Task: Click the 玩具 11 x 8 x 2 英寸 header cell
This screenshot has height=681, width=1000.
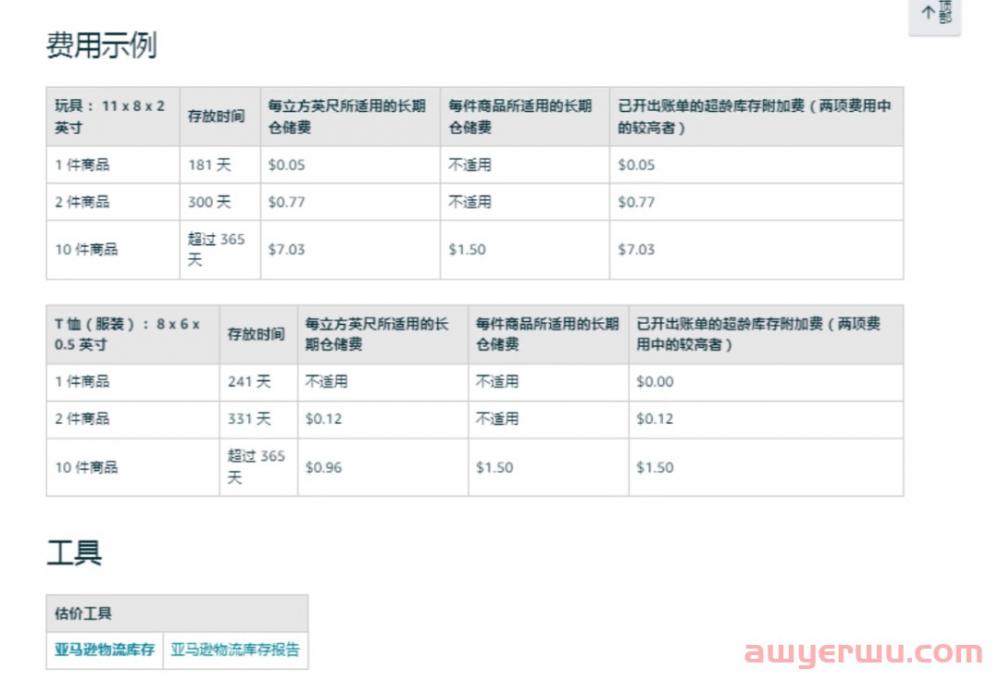Action: pyautogui.click(x=113, y=117)
